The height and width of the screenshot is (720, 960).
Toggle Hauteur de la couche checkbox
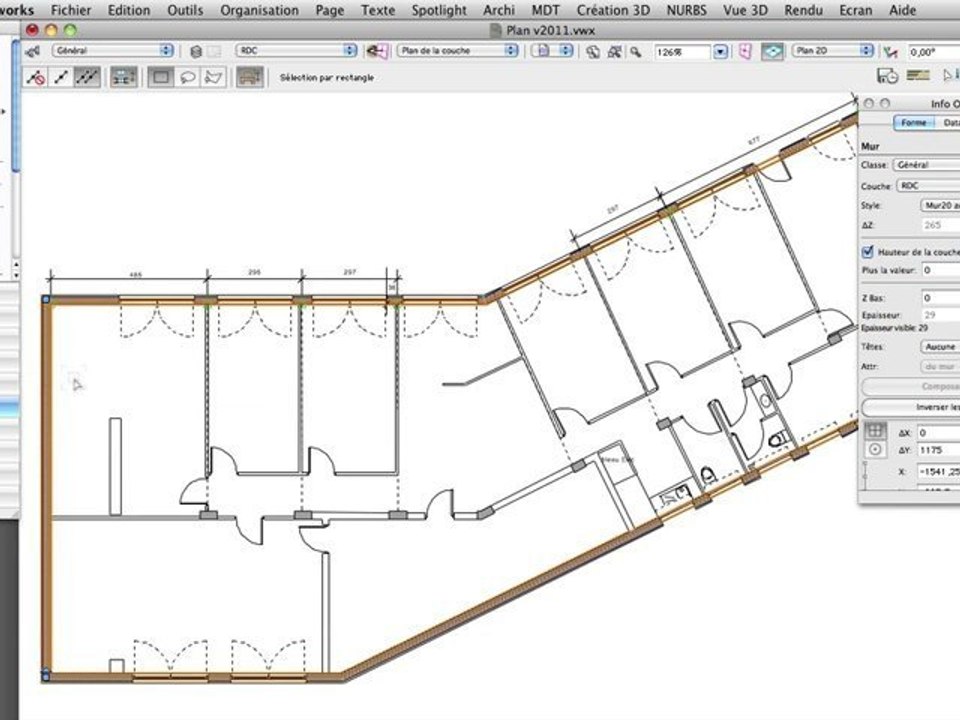868,252
